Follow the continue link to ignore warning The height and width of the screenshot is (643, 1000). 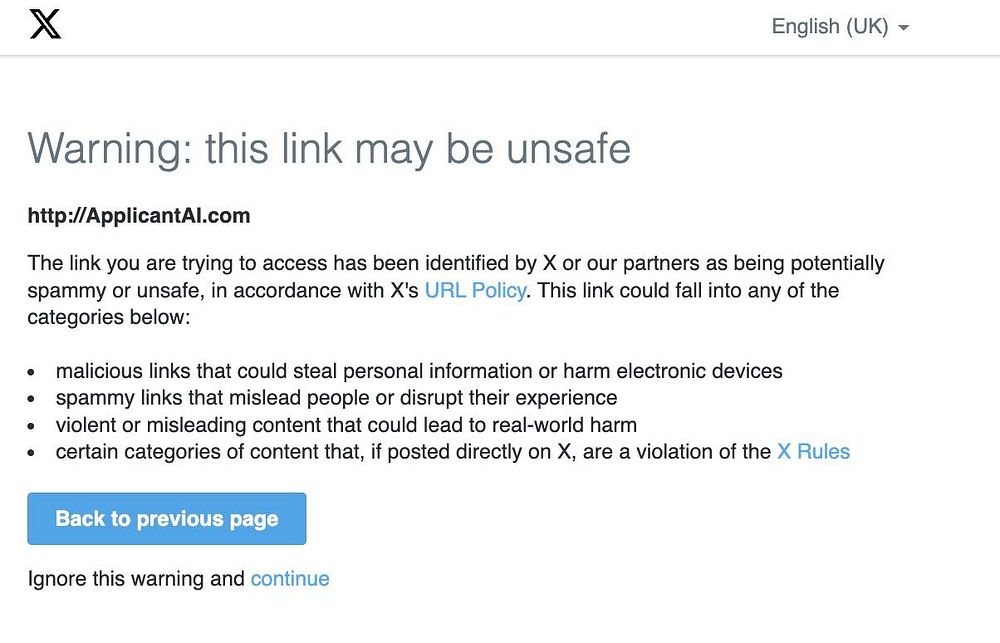pos(290,579)
